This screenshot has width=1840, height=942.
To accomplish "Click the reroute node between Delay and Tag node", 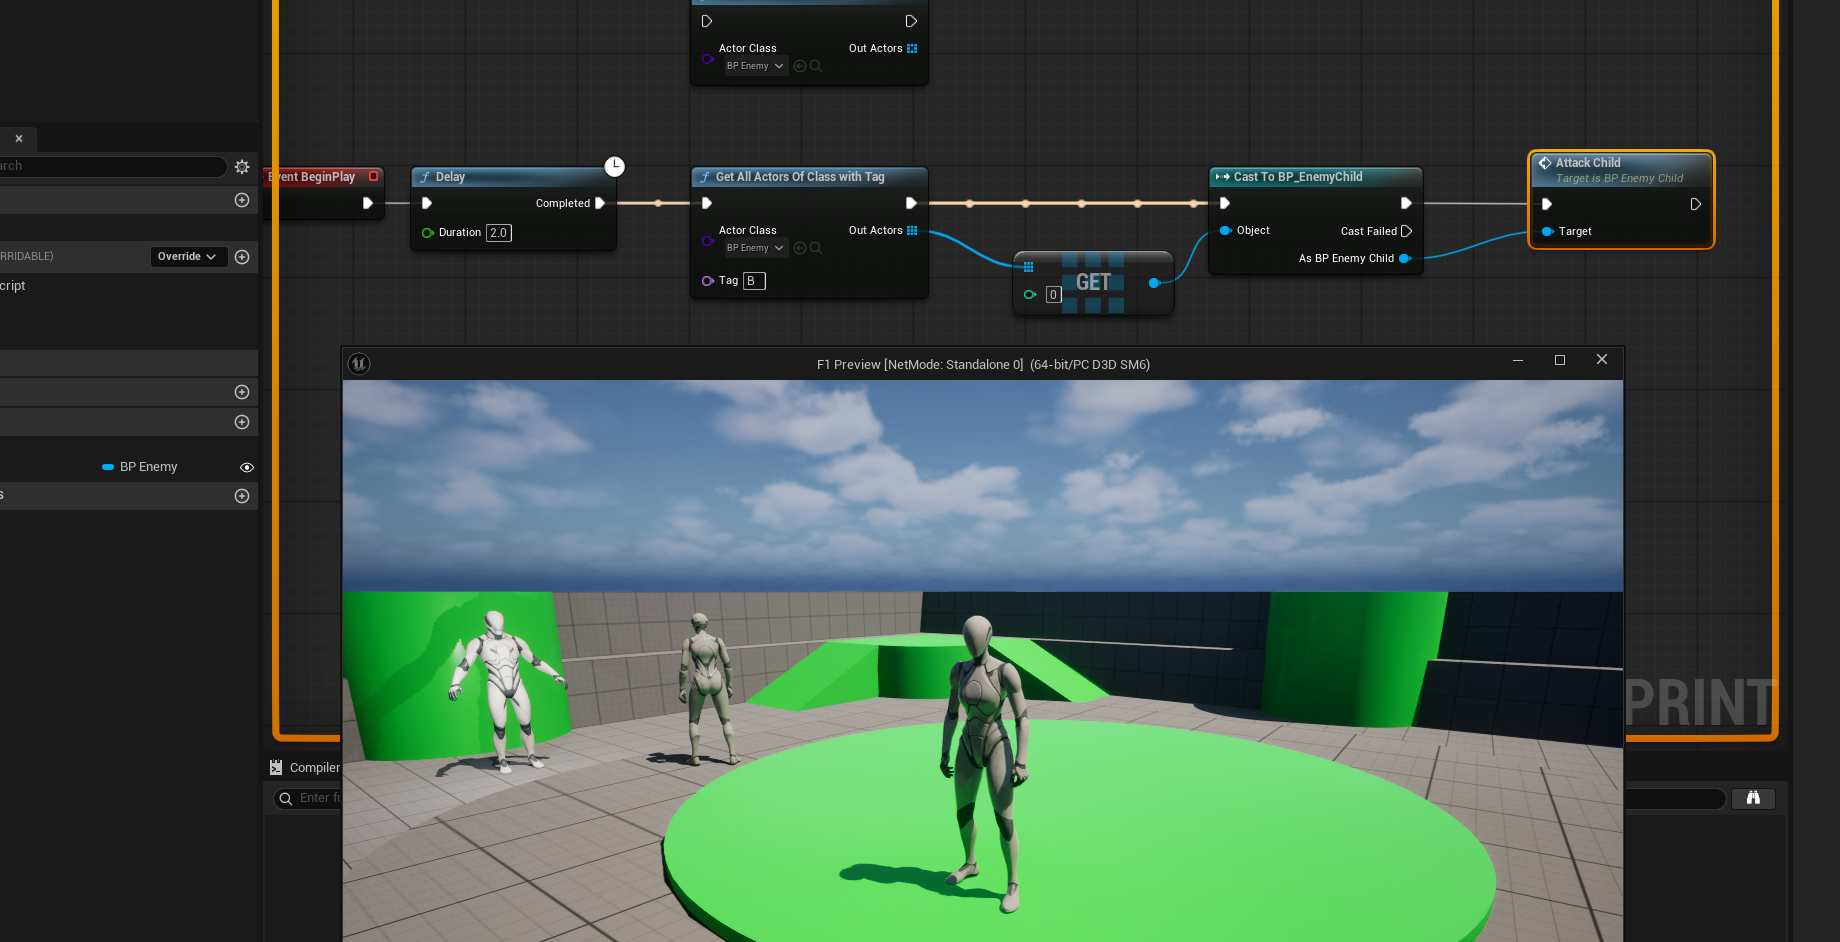I will [658, 203].
